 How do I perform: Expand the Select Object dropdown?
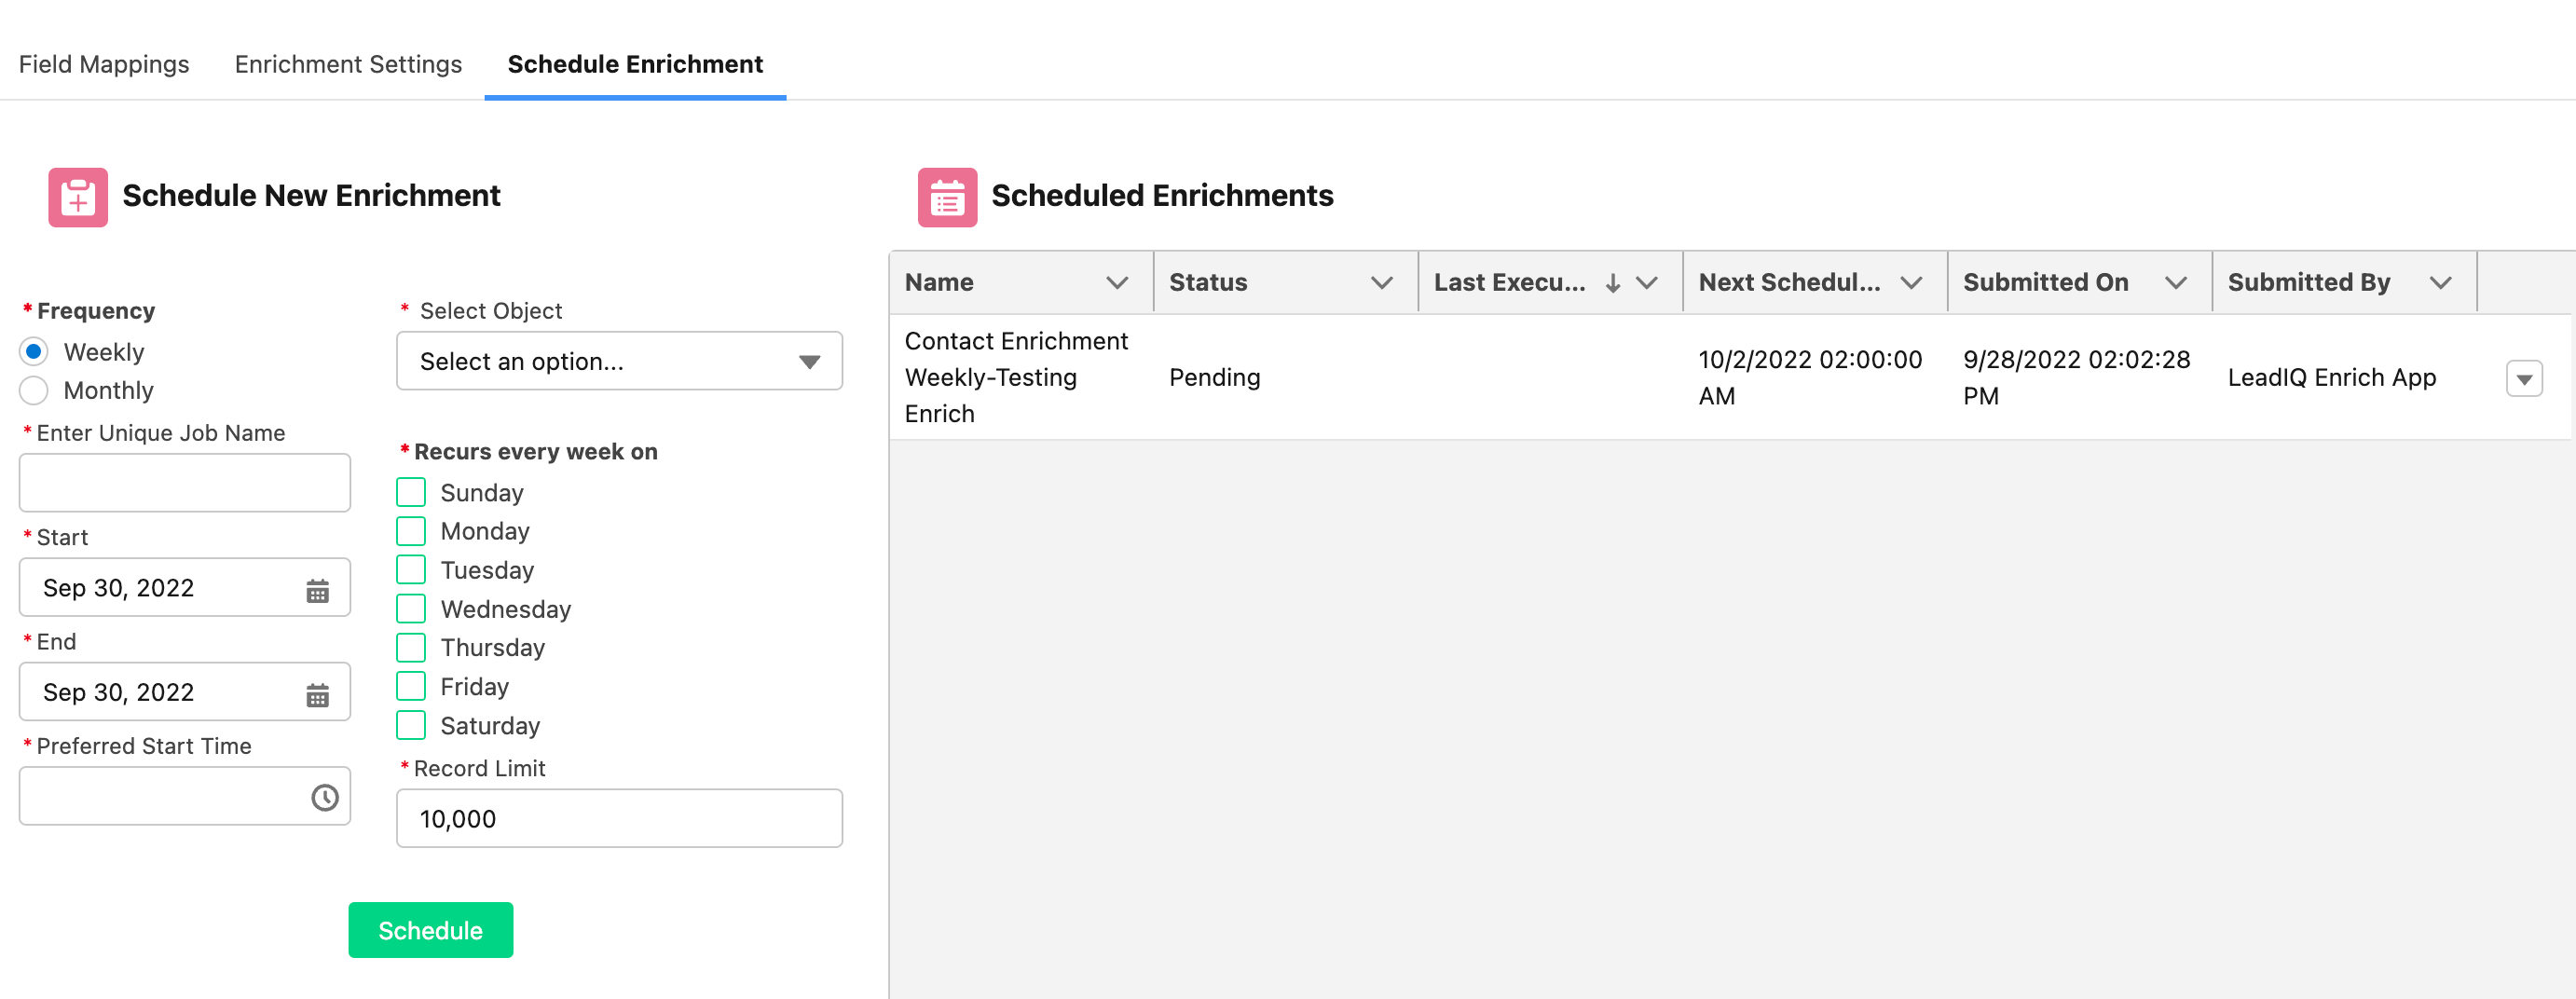(x=618, y=361)
